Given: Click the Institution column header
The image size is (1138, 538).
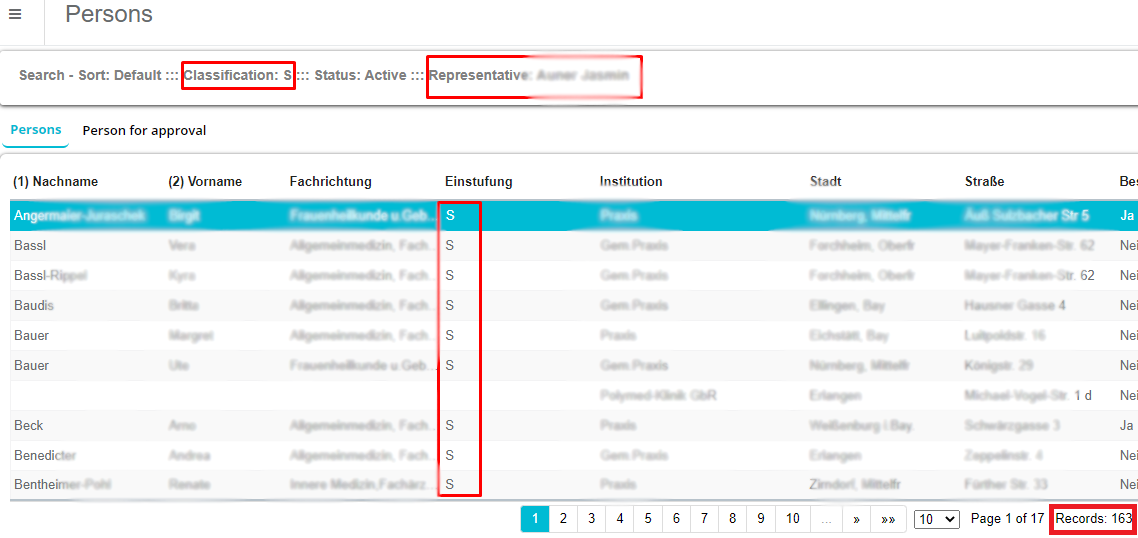Looking at the screenshot, I should click(x=631, y=182).
